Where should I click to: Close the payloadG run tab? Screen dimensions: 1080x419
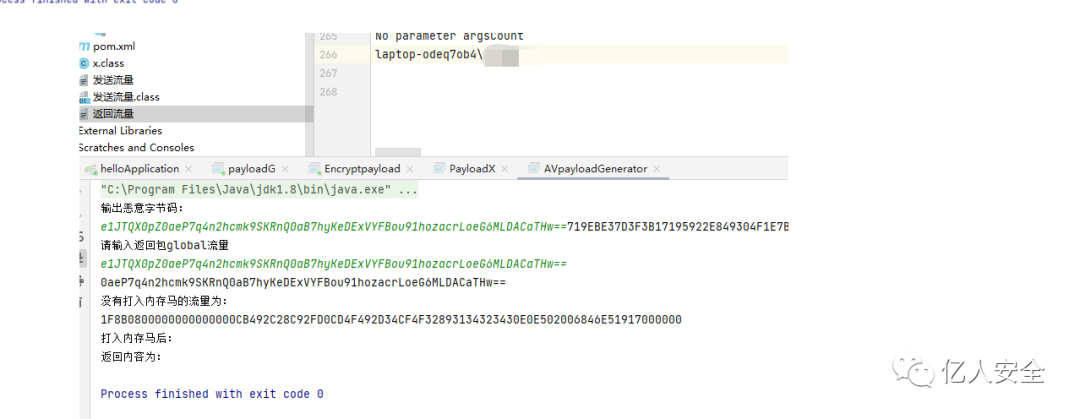click(x=284, y=169)
